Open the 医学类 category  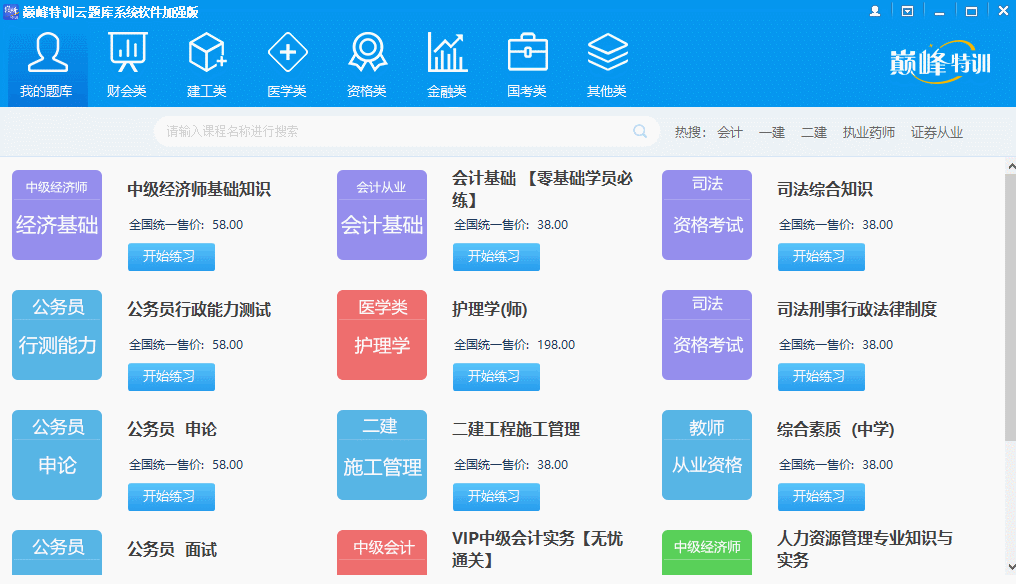[x=287, y=65]
